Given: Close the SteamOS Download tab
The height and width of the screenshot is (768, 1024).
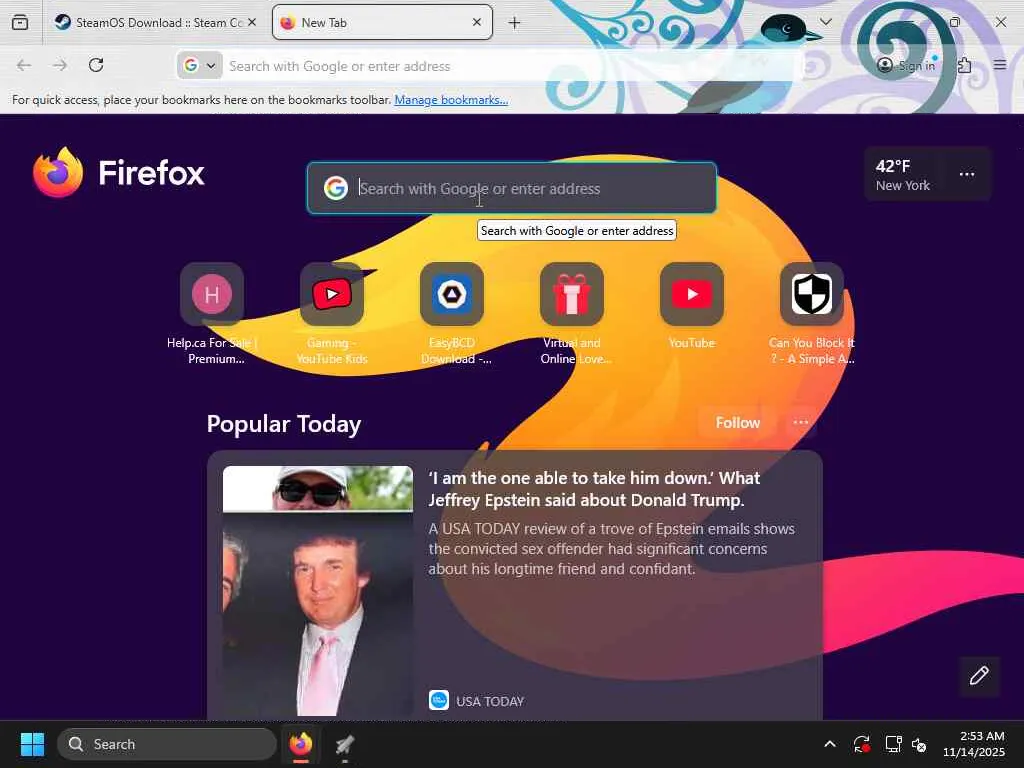Looking at the screenshot, I should (252, 22).
